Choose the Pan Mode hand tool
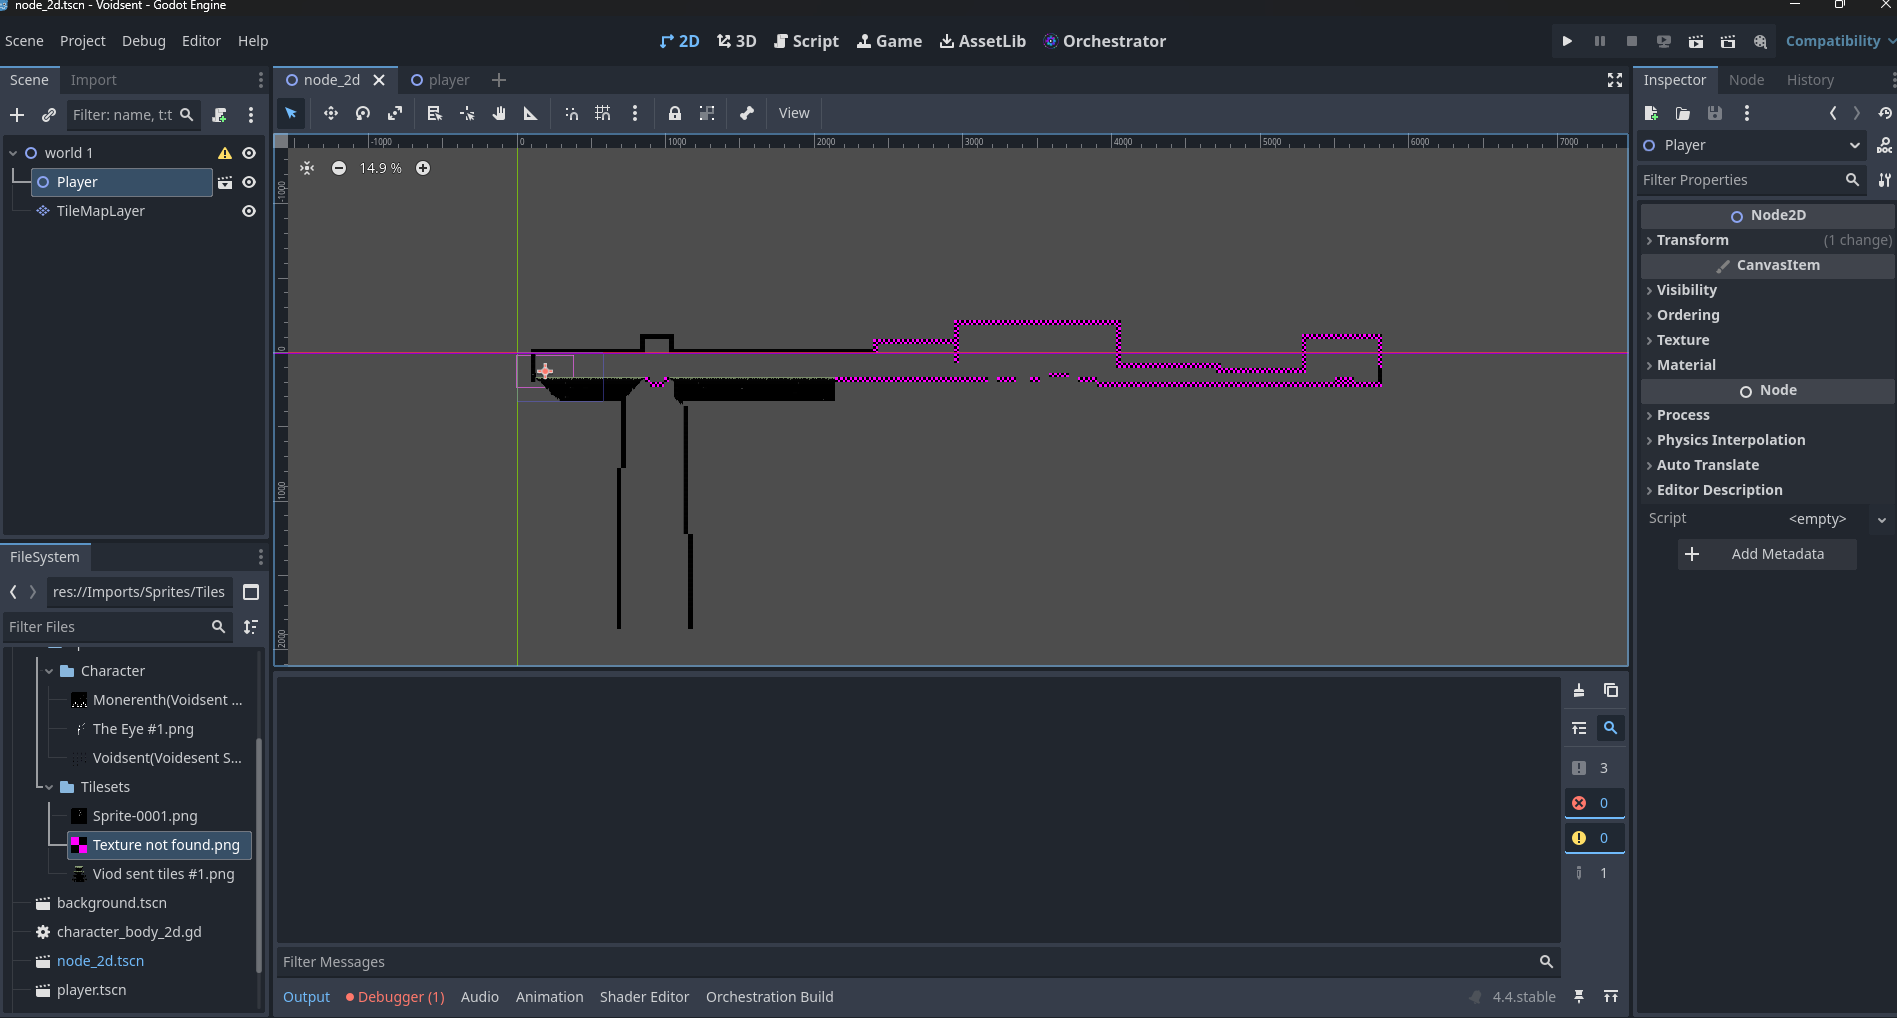Screen dimensions: 1897x1018 click(499, 113)
